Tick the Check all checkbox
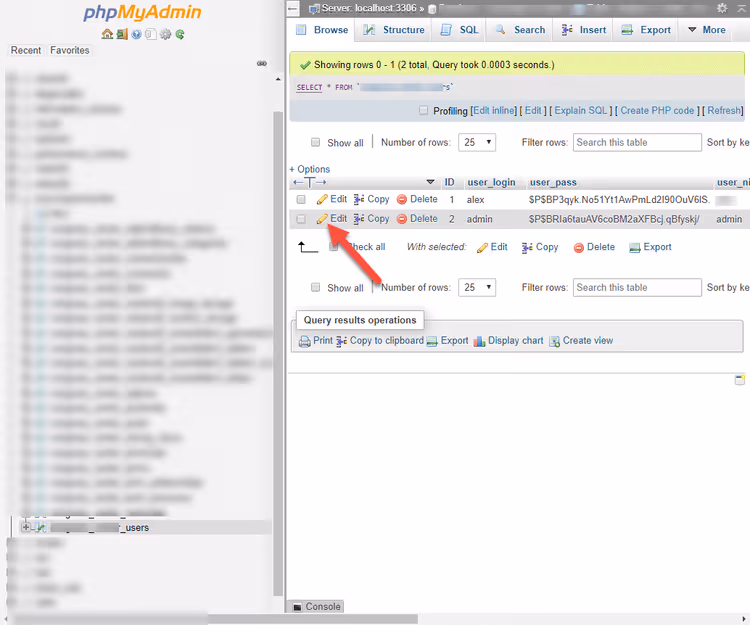The width and height of the screenshot is (750, 625). pyautogui.click(x=334, y=247)
